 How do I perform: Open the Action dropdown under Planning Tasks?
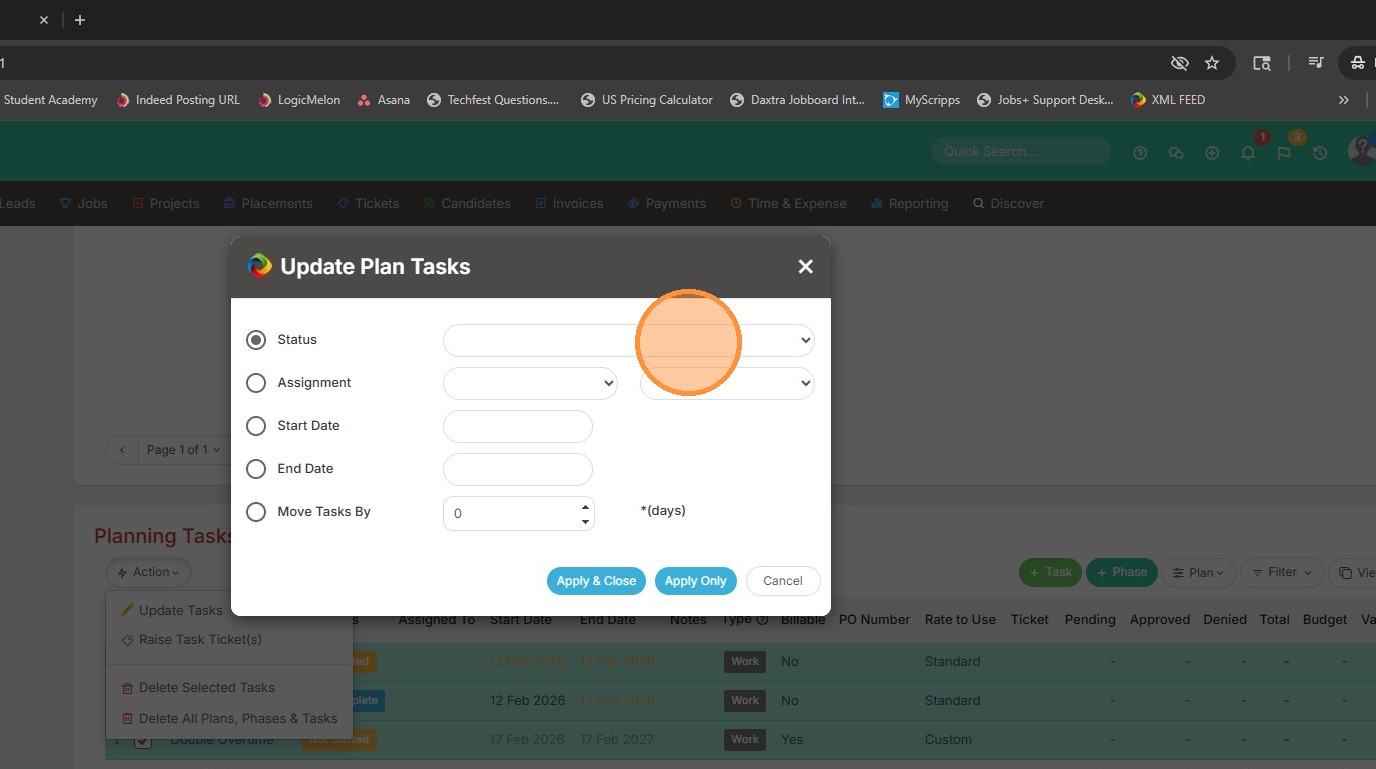click(148, 572)
